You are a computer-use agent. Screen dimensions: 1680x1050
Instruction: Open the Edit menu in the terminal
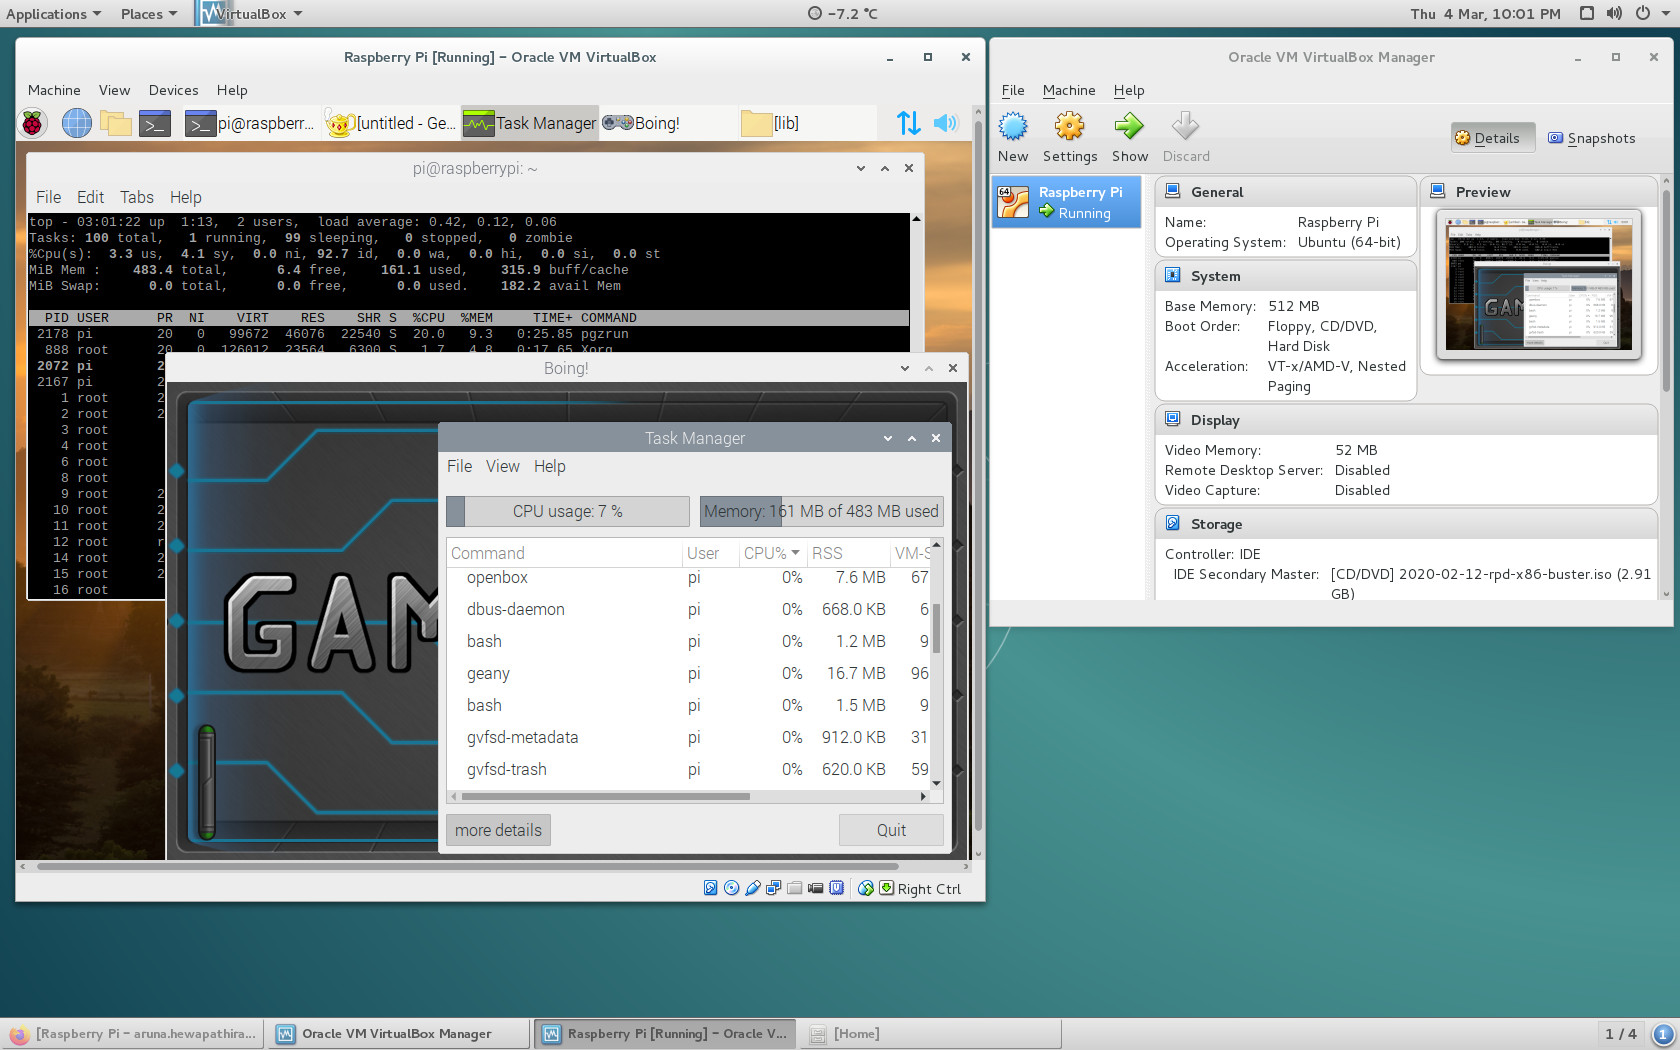pyautogui.click(x=90, y=197)
